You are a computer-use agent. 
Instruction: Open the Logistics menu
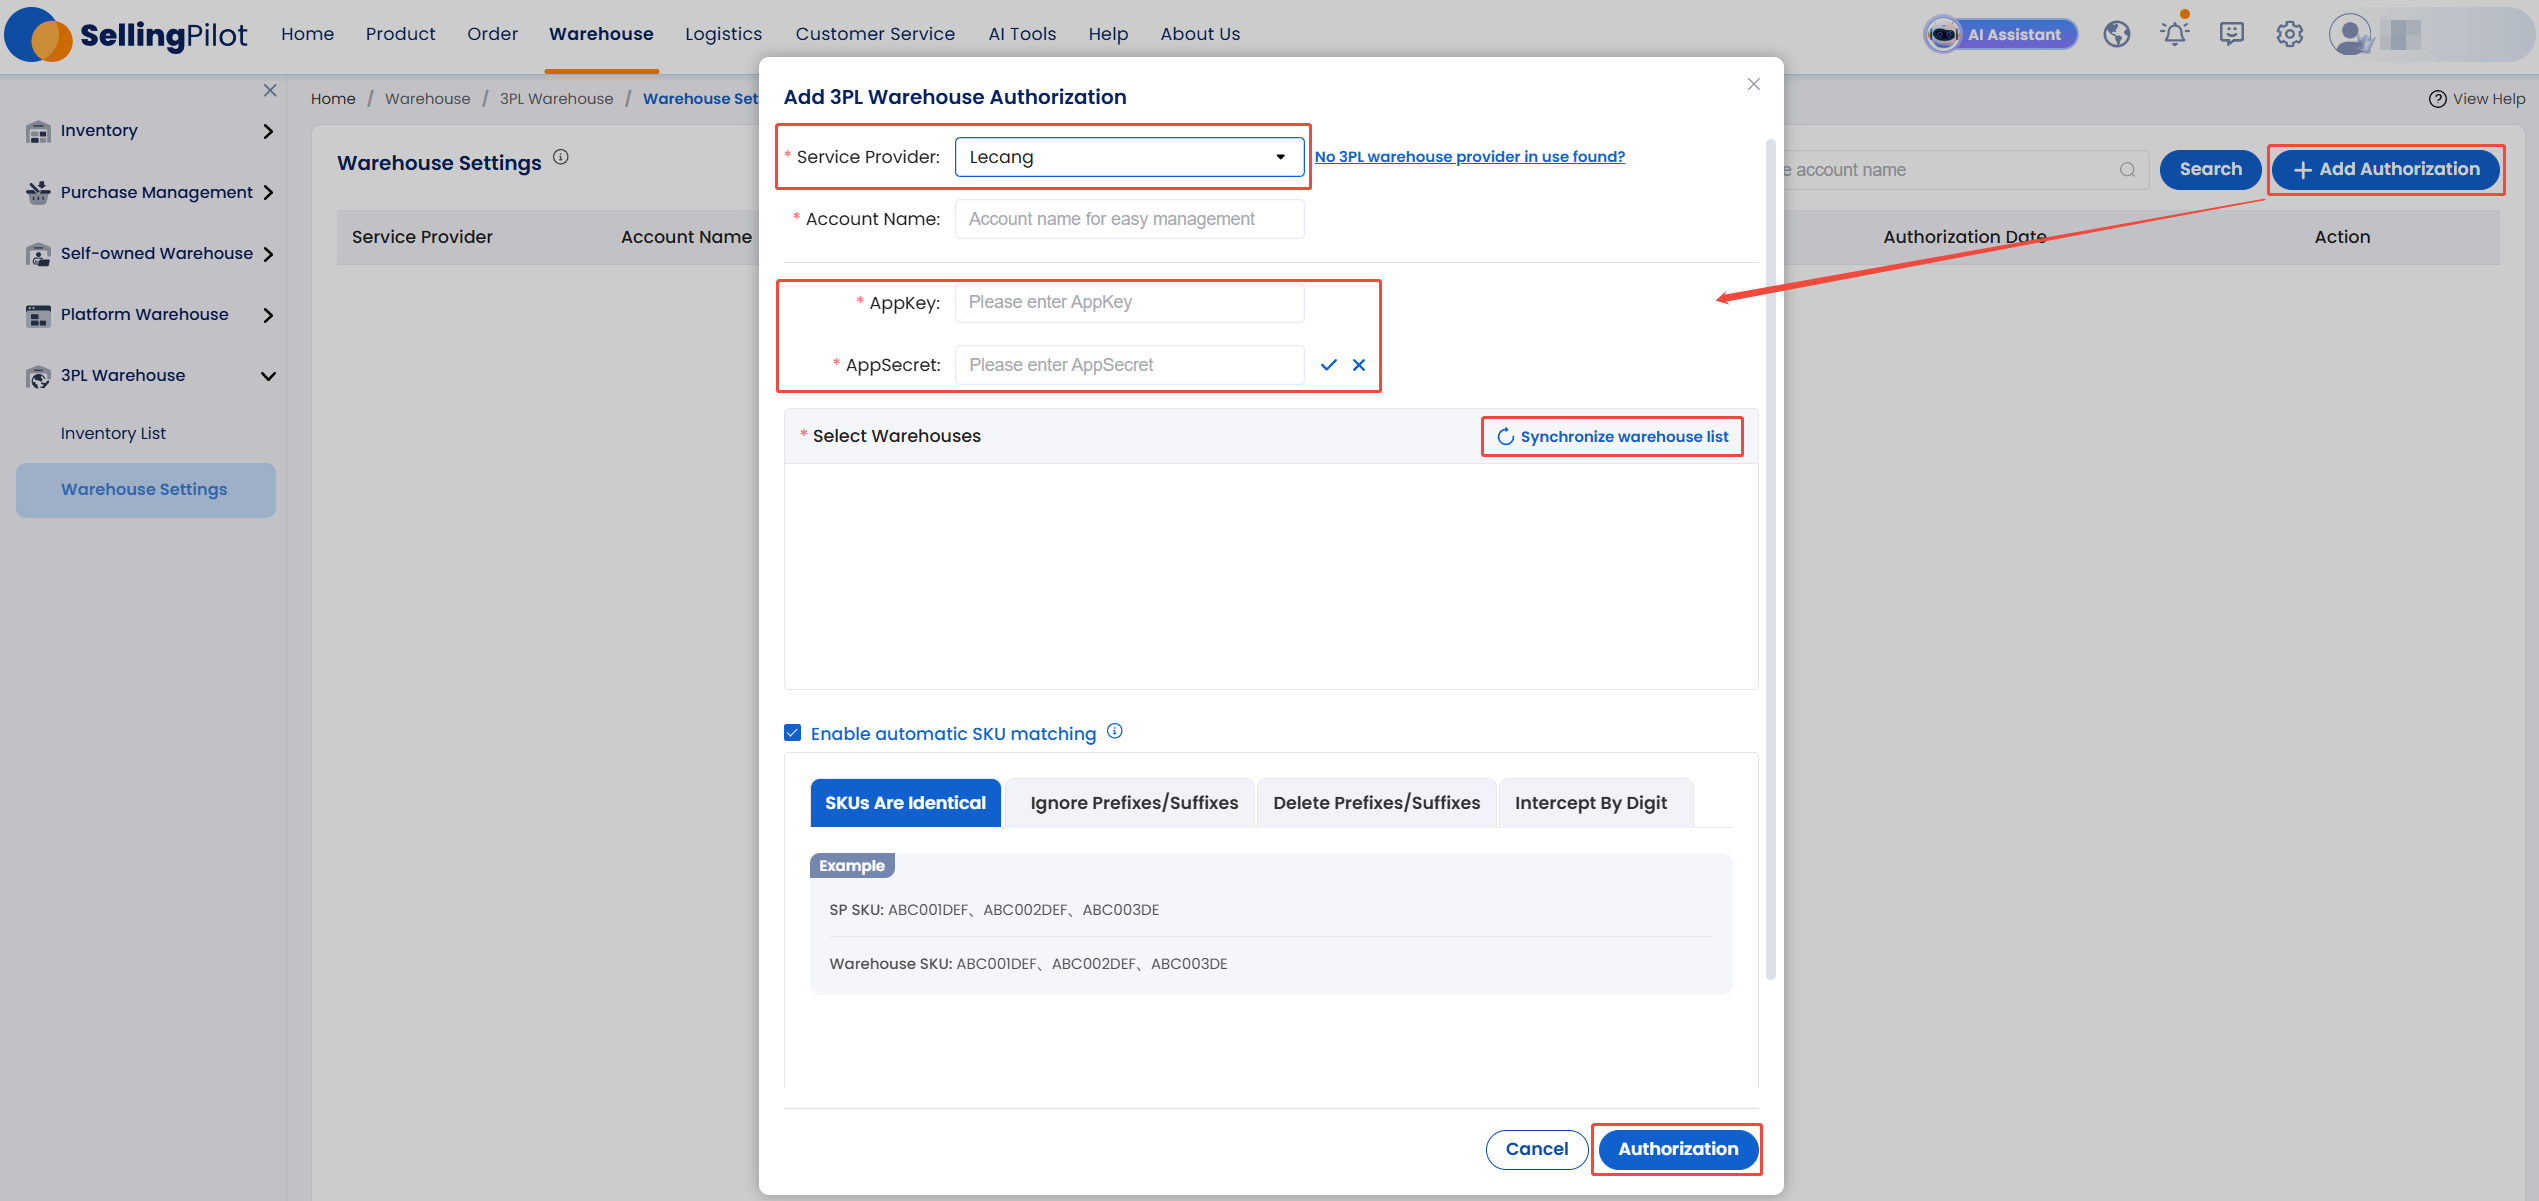click(723, 34)
